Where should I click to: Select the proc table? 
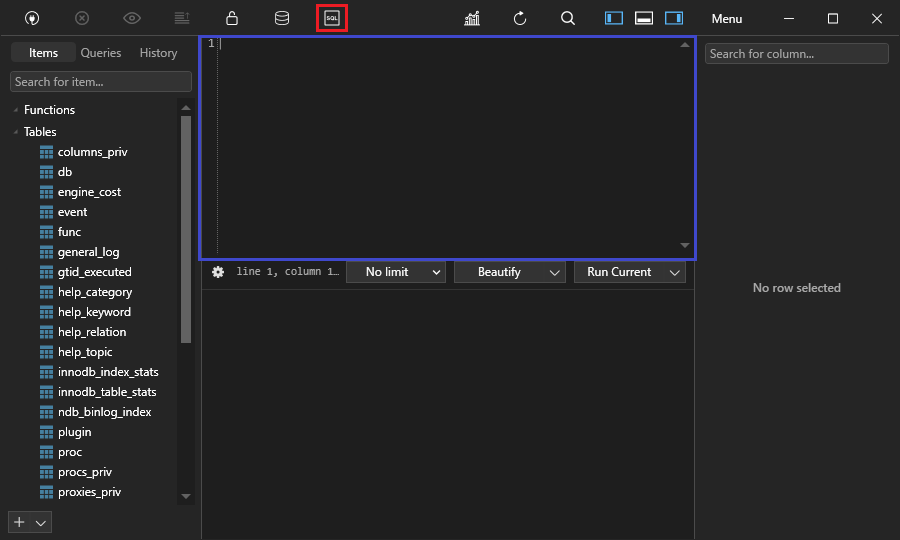70,452
